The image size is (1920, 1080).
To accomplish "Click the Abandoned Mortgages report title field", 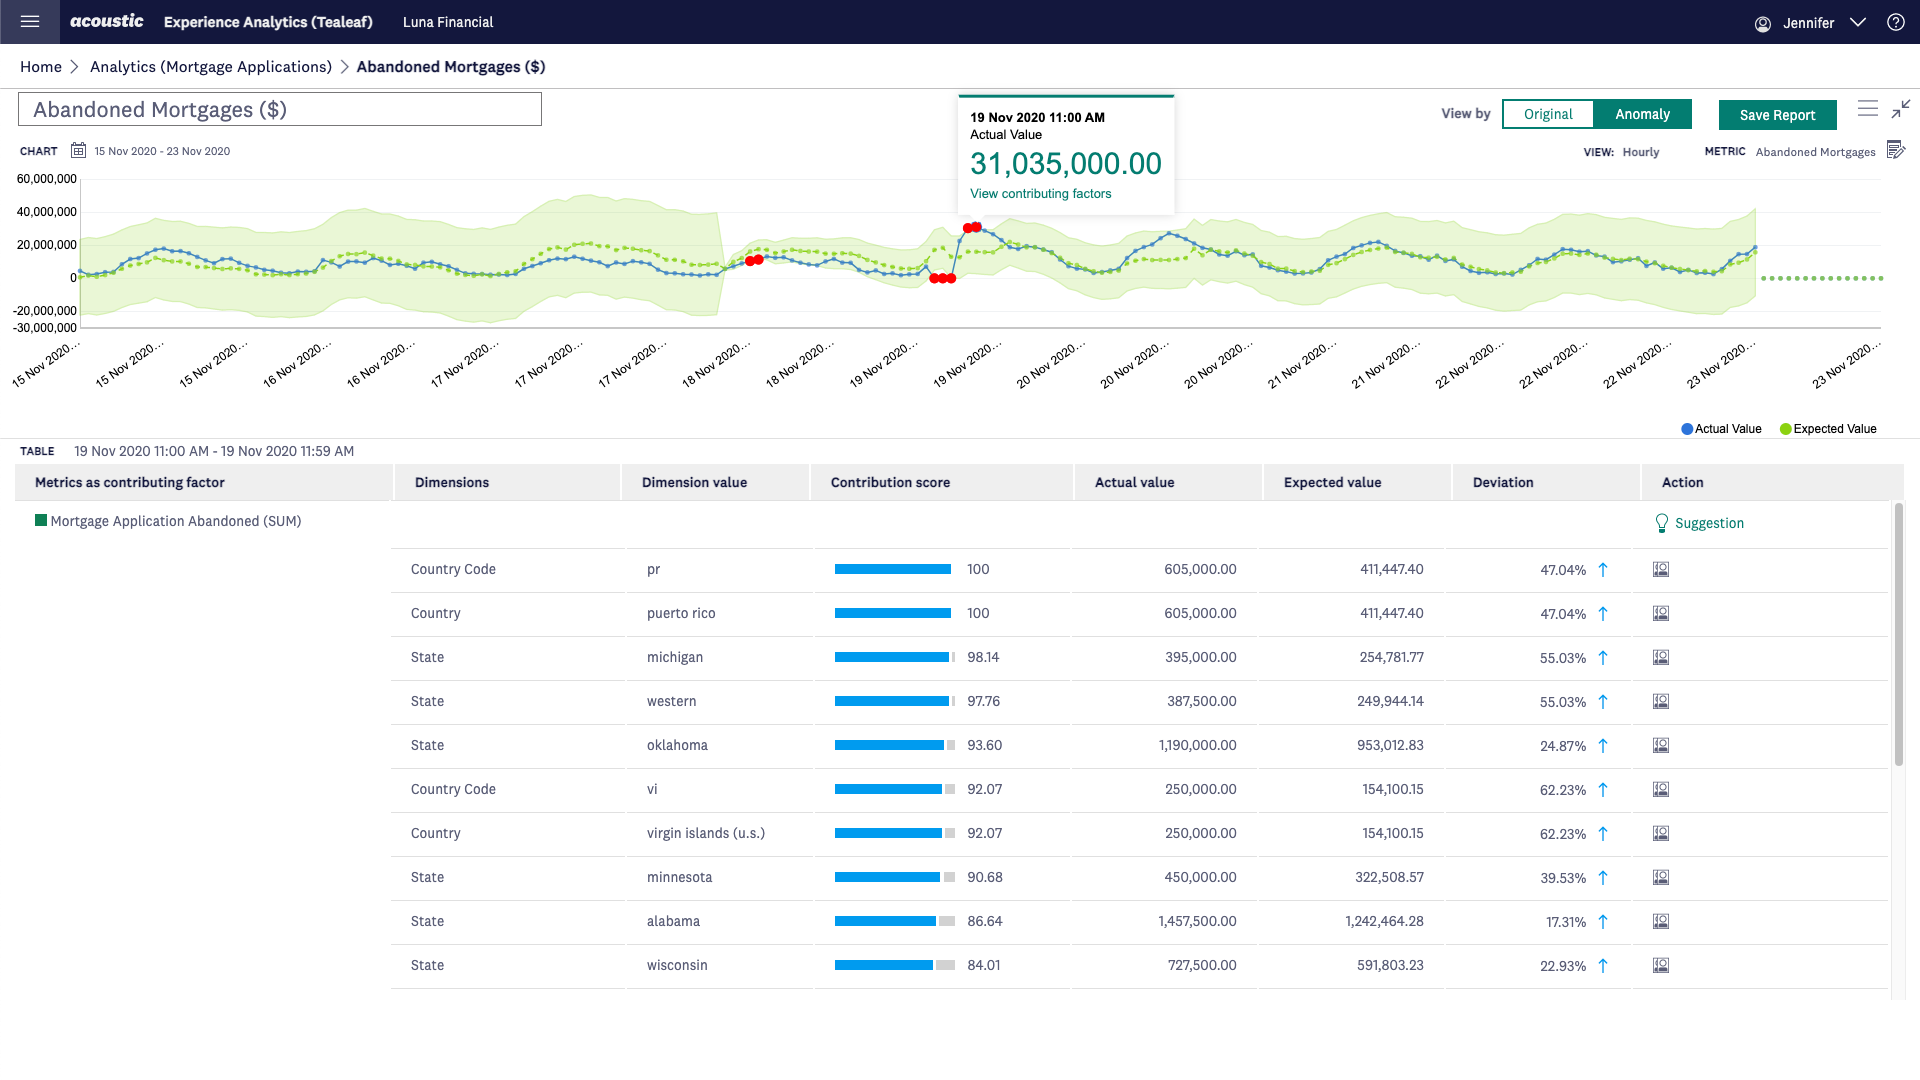I will click(280, 110).
